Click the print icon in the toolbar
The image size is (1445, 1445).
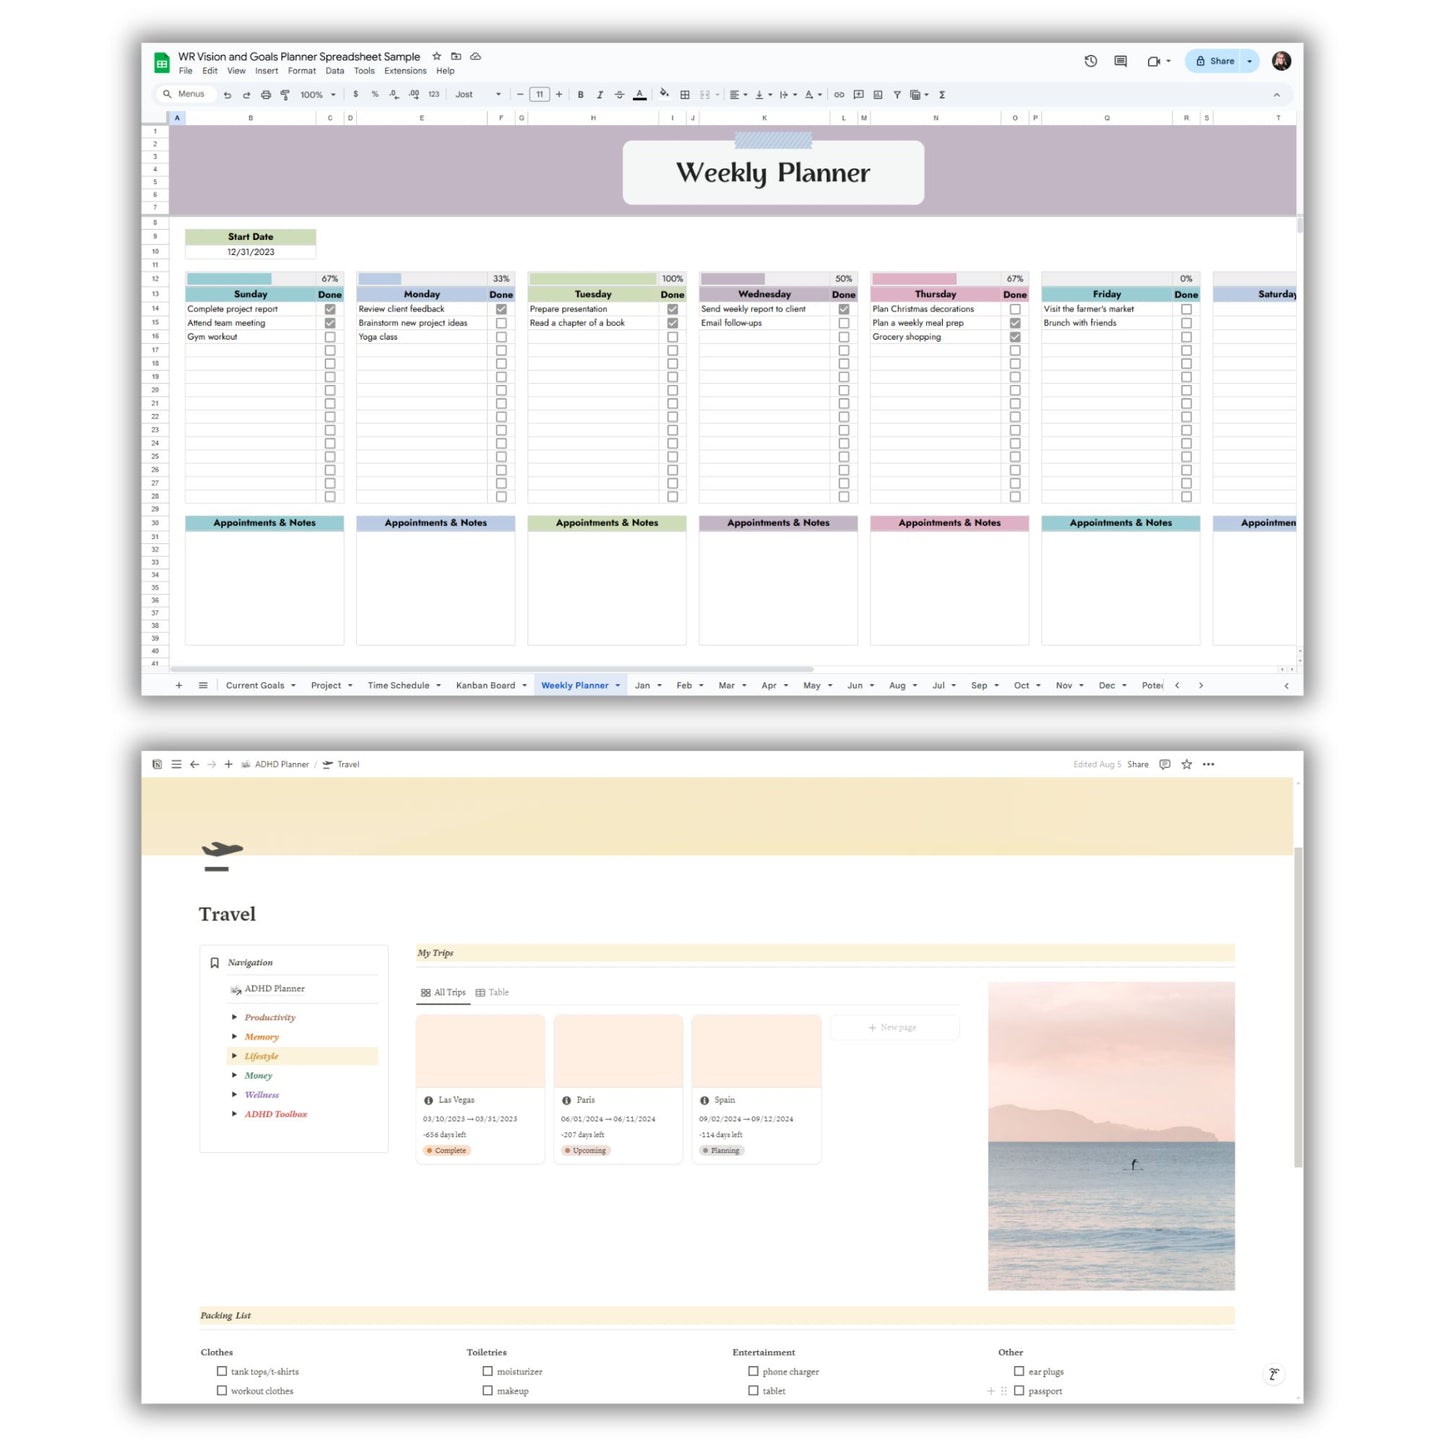pos(266,95)
